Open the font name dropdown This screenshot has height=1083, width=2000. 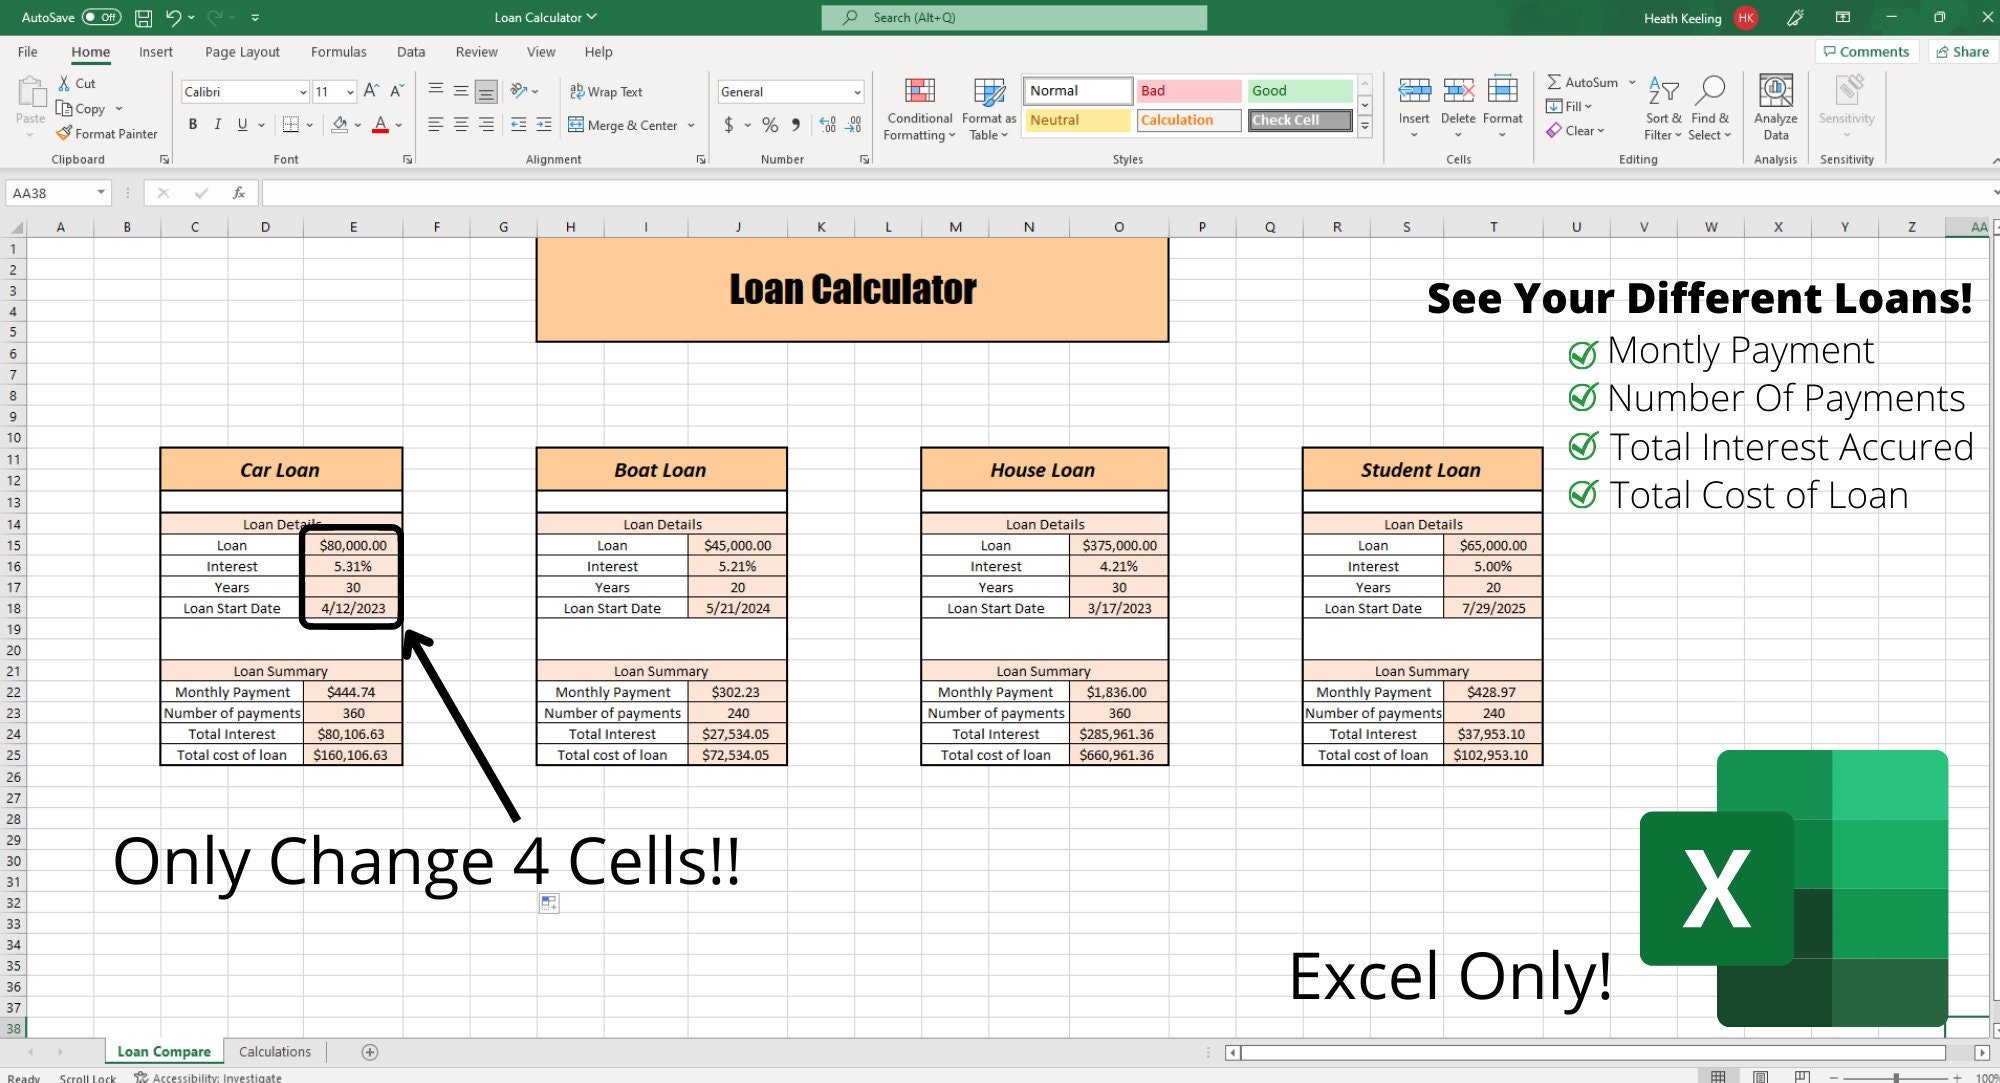coord(303,91)
